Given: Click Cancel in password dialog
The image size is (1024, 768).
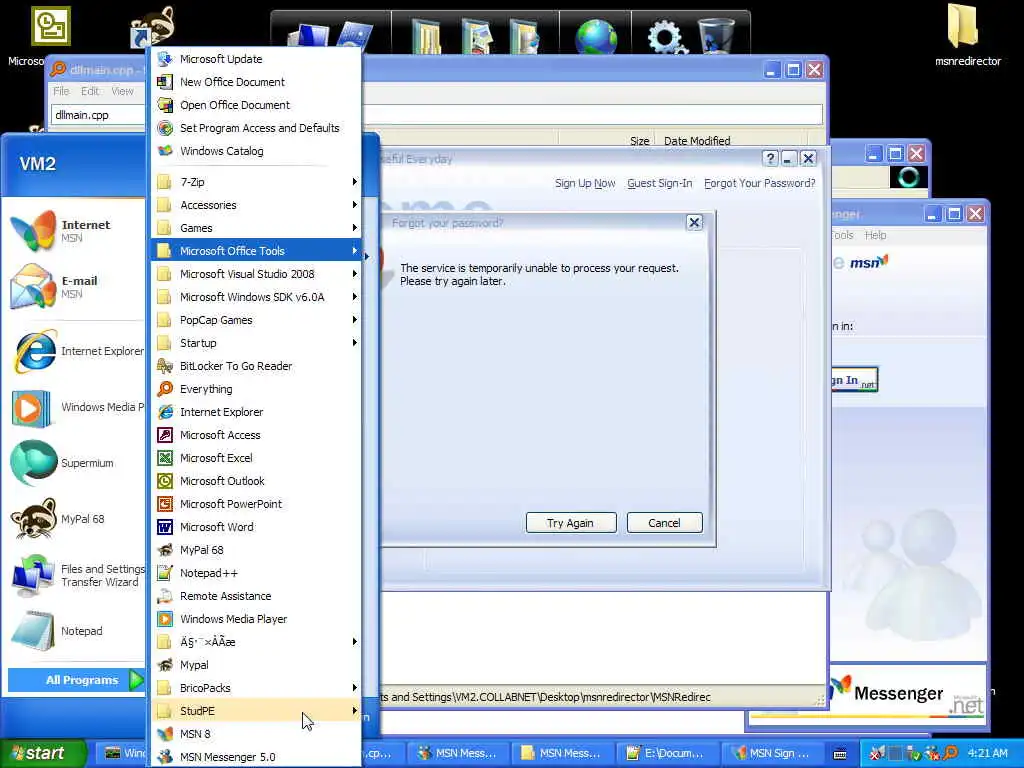Looking at the screenshot, I should click(x=664, y=522).
